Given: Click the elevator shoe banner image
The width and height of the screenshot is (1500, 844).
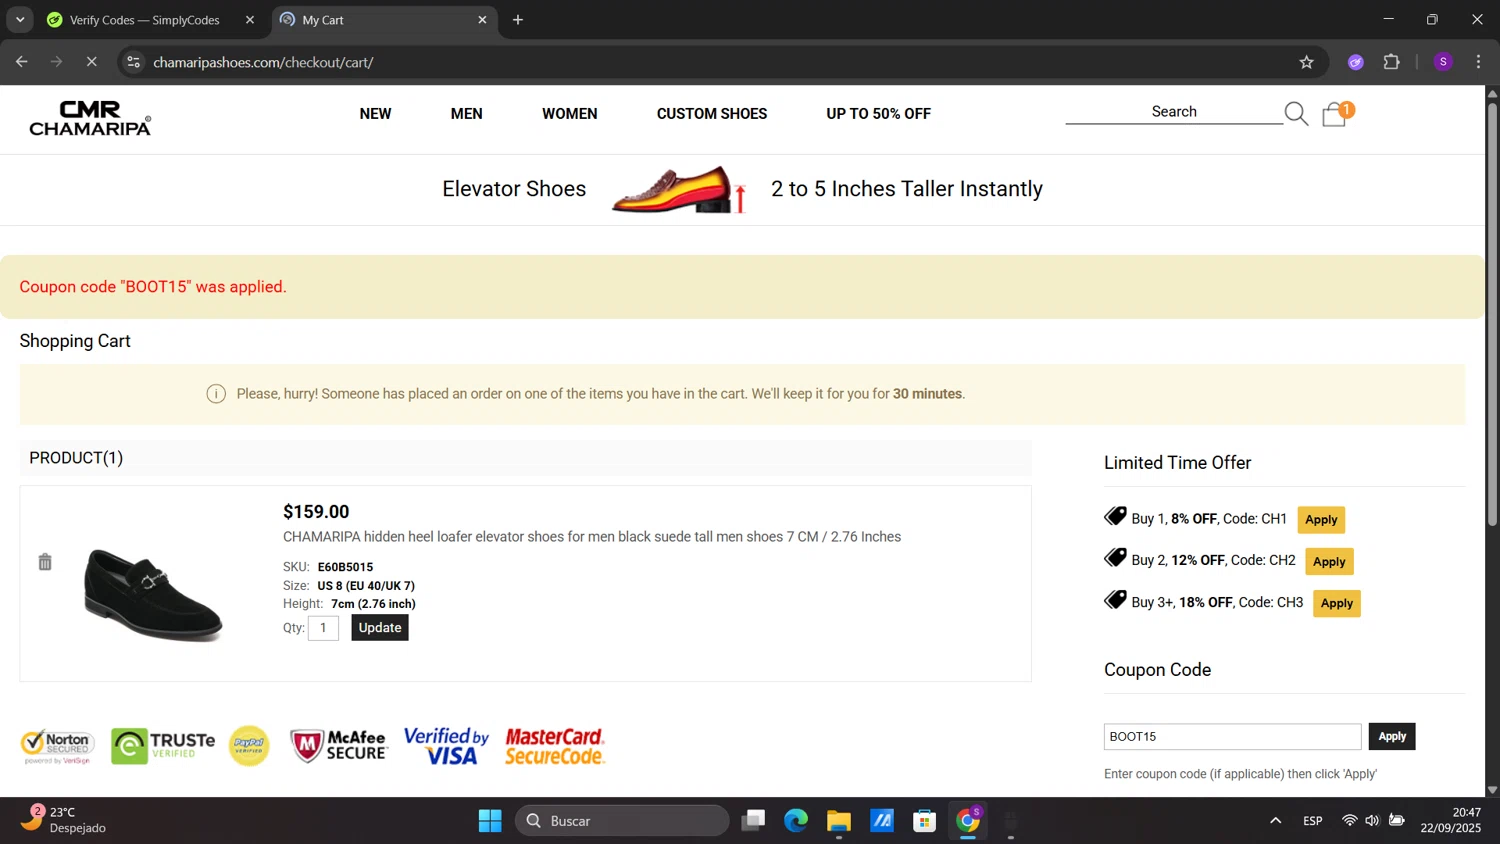Looking at the screenshot, I should [679, 189].
